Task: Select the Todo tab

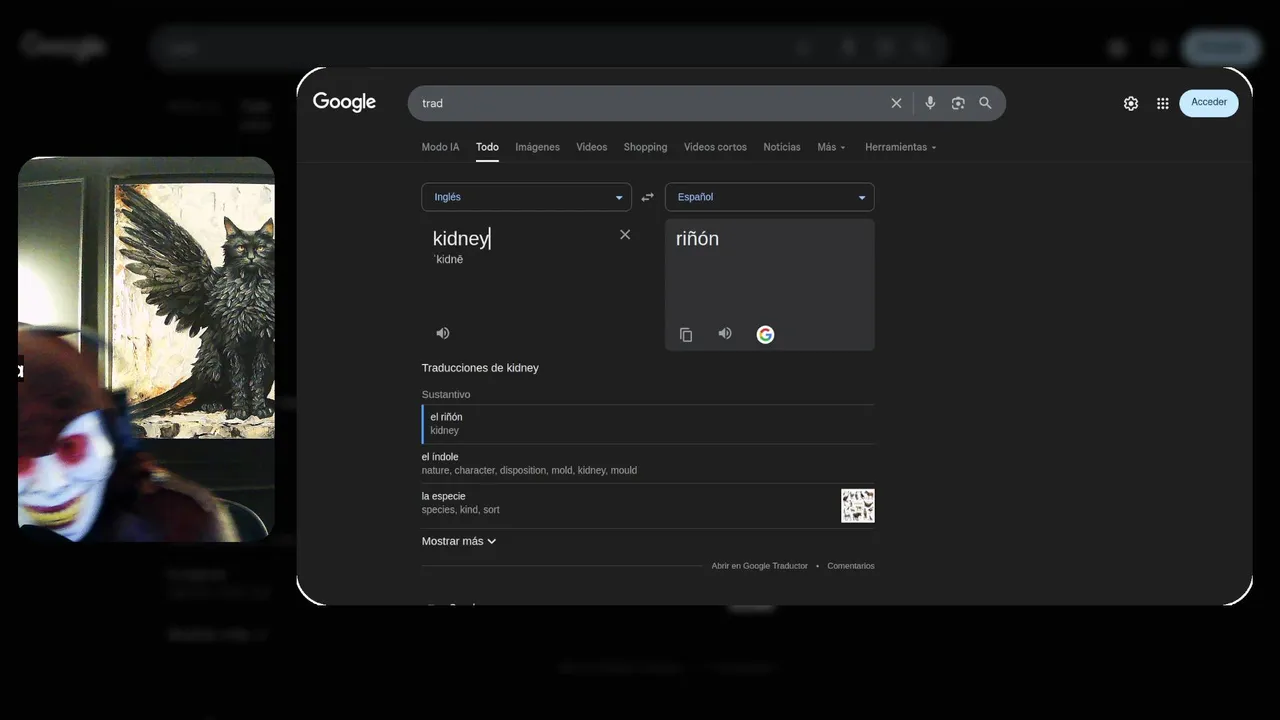Action: [487, 147]
